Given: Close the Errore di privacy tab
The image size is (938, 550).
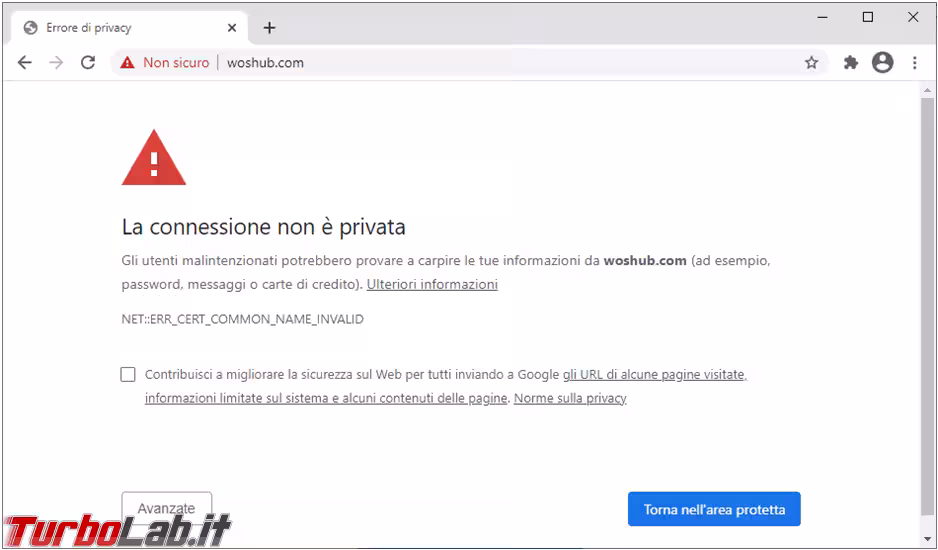Looking at the screenshot, I should [x=232, y=28].
